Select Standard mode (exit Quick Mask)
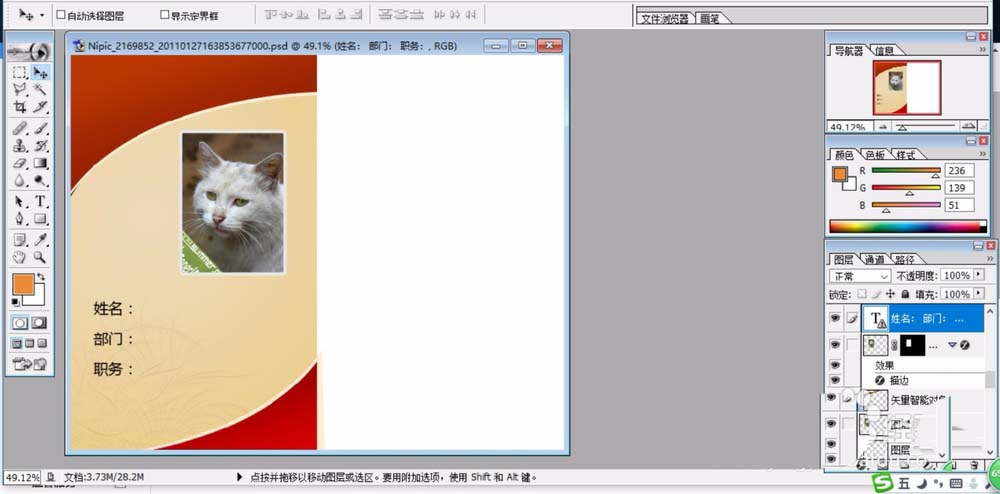Screen dimensions: 1000x494 (x=20, y=323)
